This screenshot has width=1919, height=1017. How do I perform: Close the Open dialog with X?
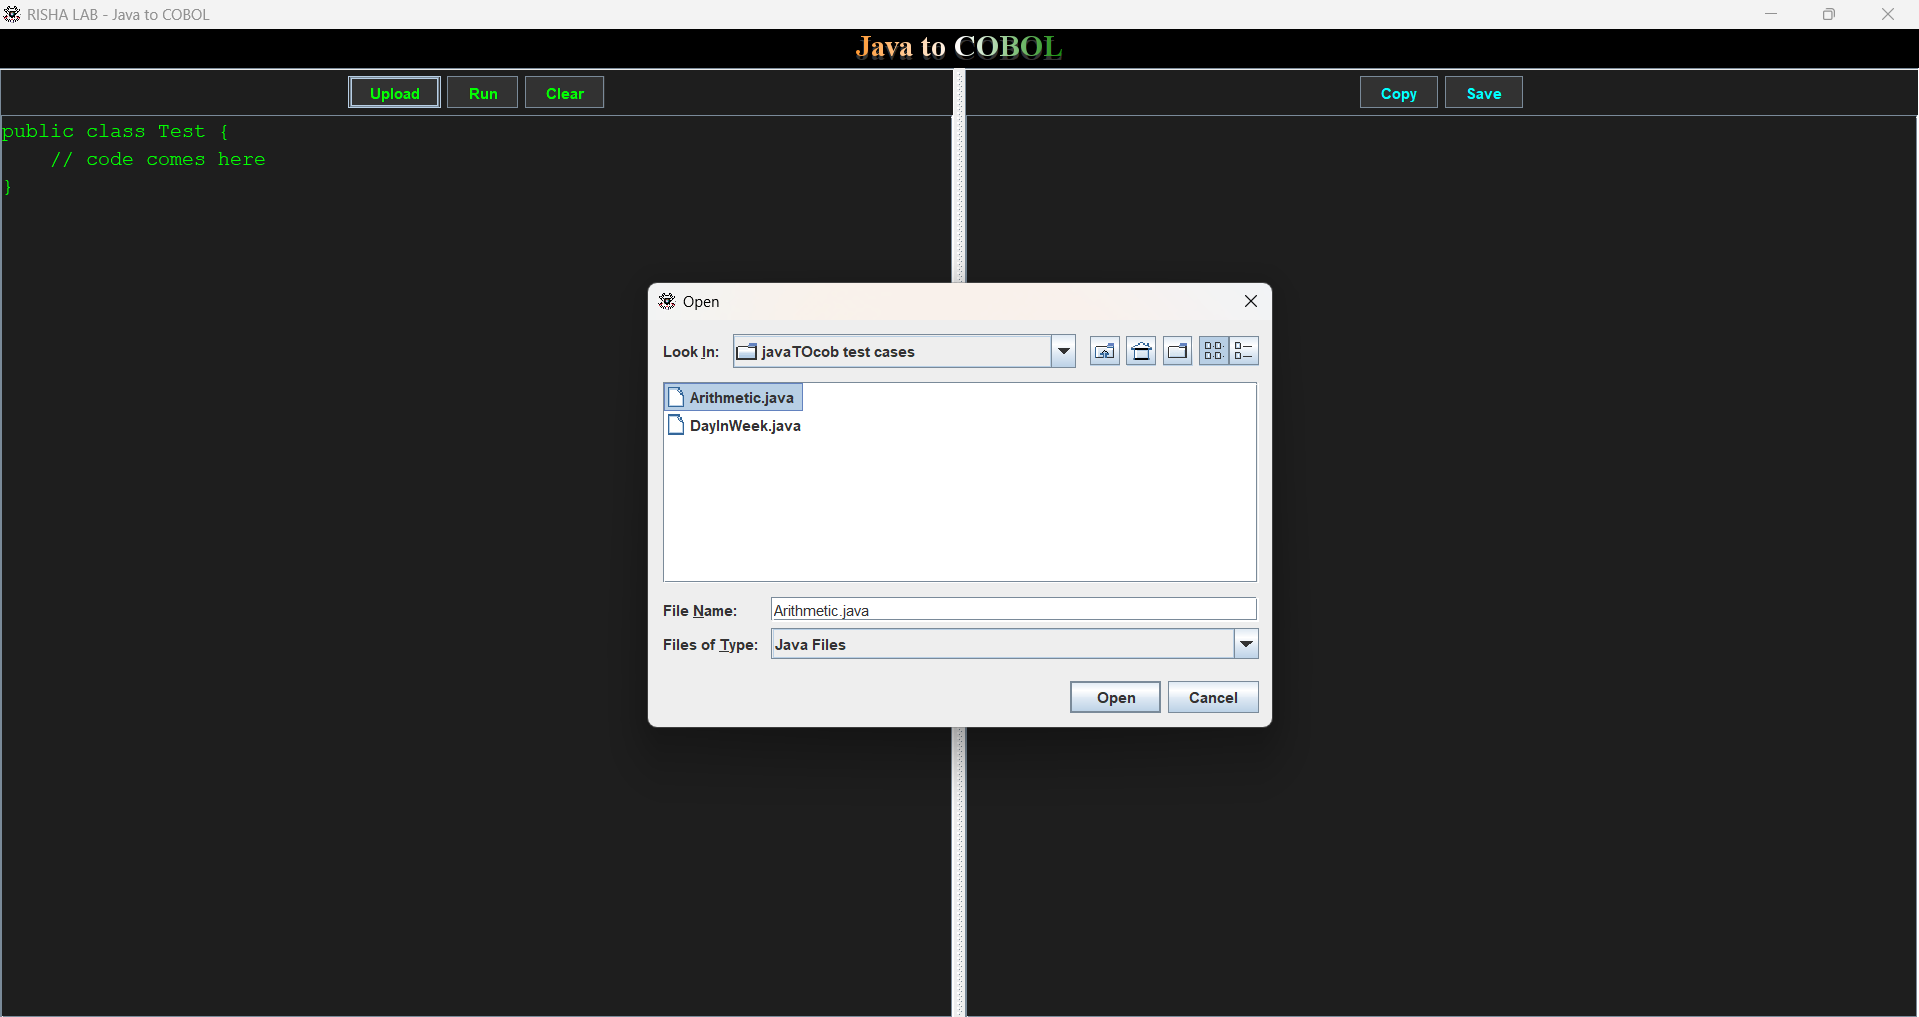click(1250, 301)
